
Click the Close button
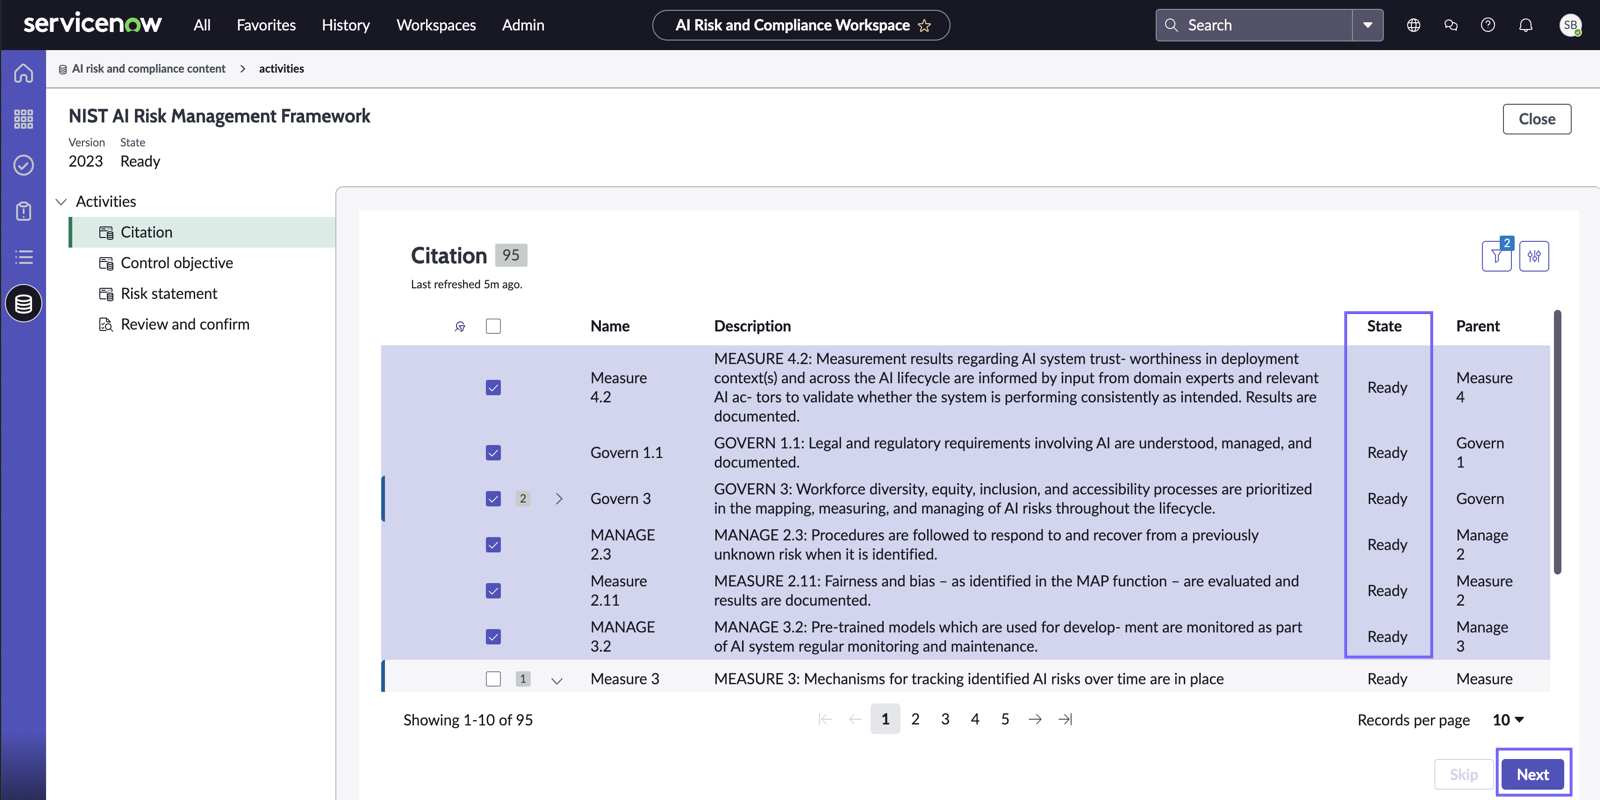1537,119
